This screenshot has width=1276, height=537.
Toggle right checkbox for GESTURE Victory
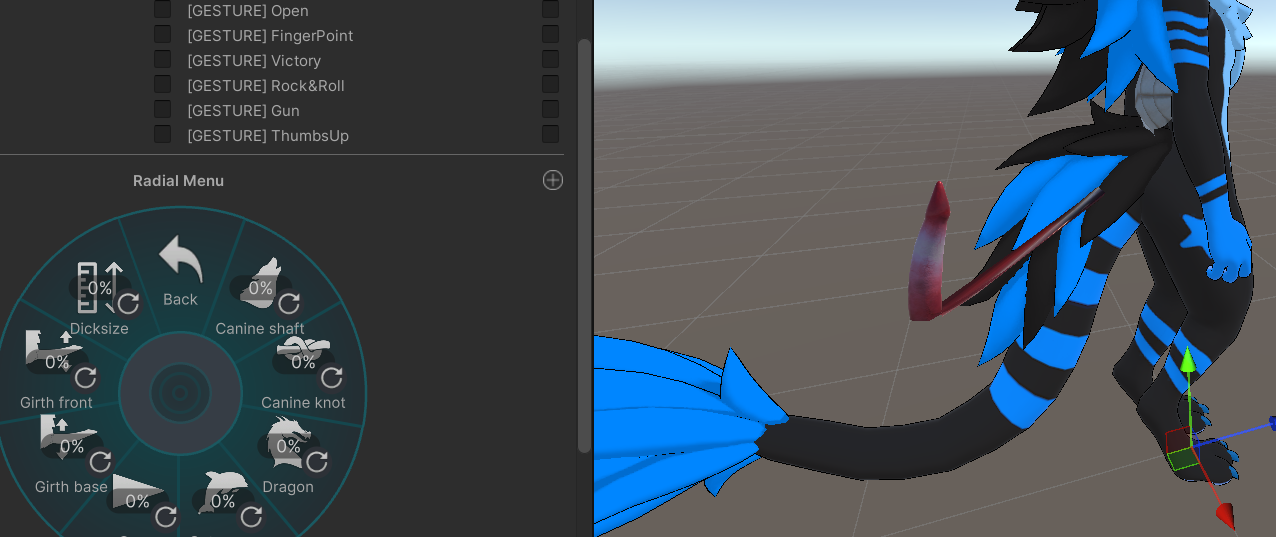[x=550, y=60]
